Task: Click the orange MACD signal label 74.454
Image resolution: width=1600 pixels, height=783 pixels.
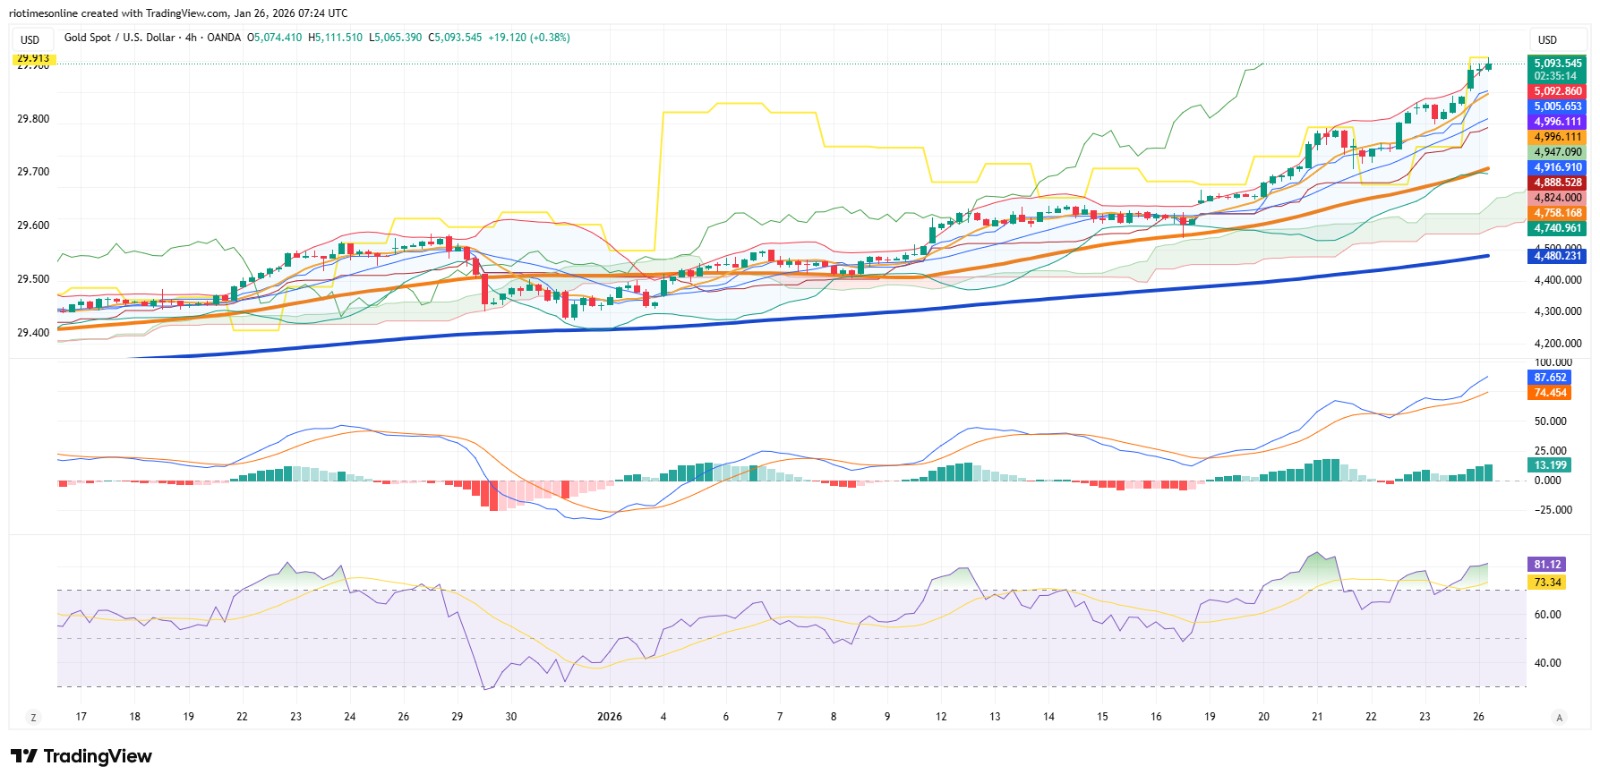Action: point(1550,393)
